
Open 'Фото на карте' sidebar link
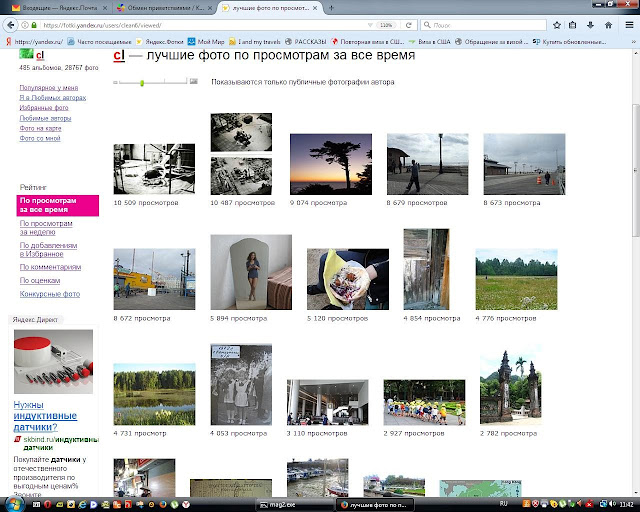(40, 128)
